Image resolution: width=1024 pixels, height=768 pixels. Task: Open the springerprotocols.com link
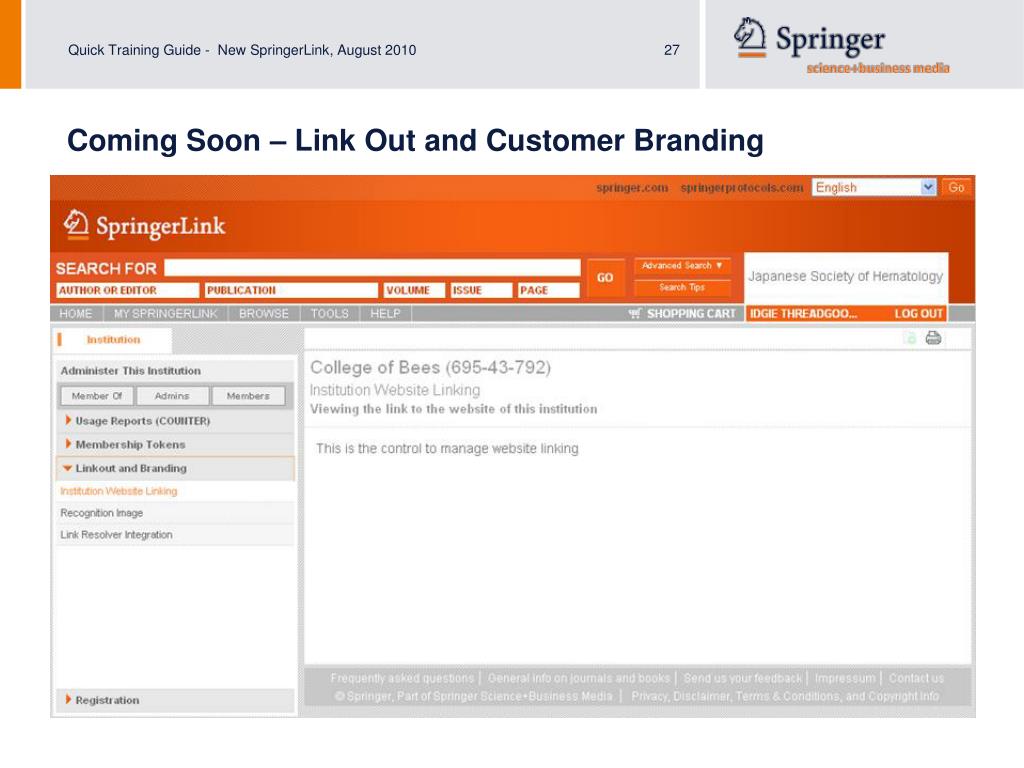point(742,187)
